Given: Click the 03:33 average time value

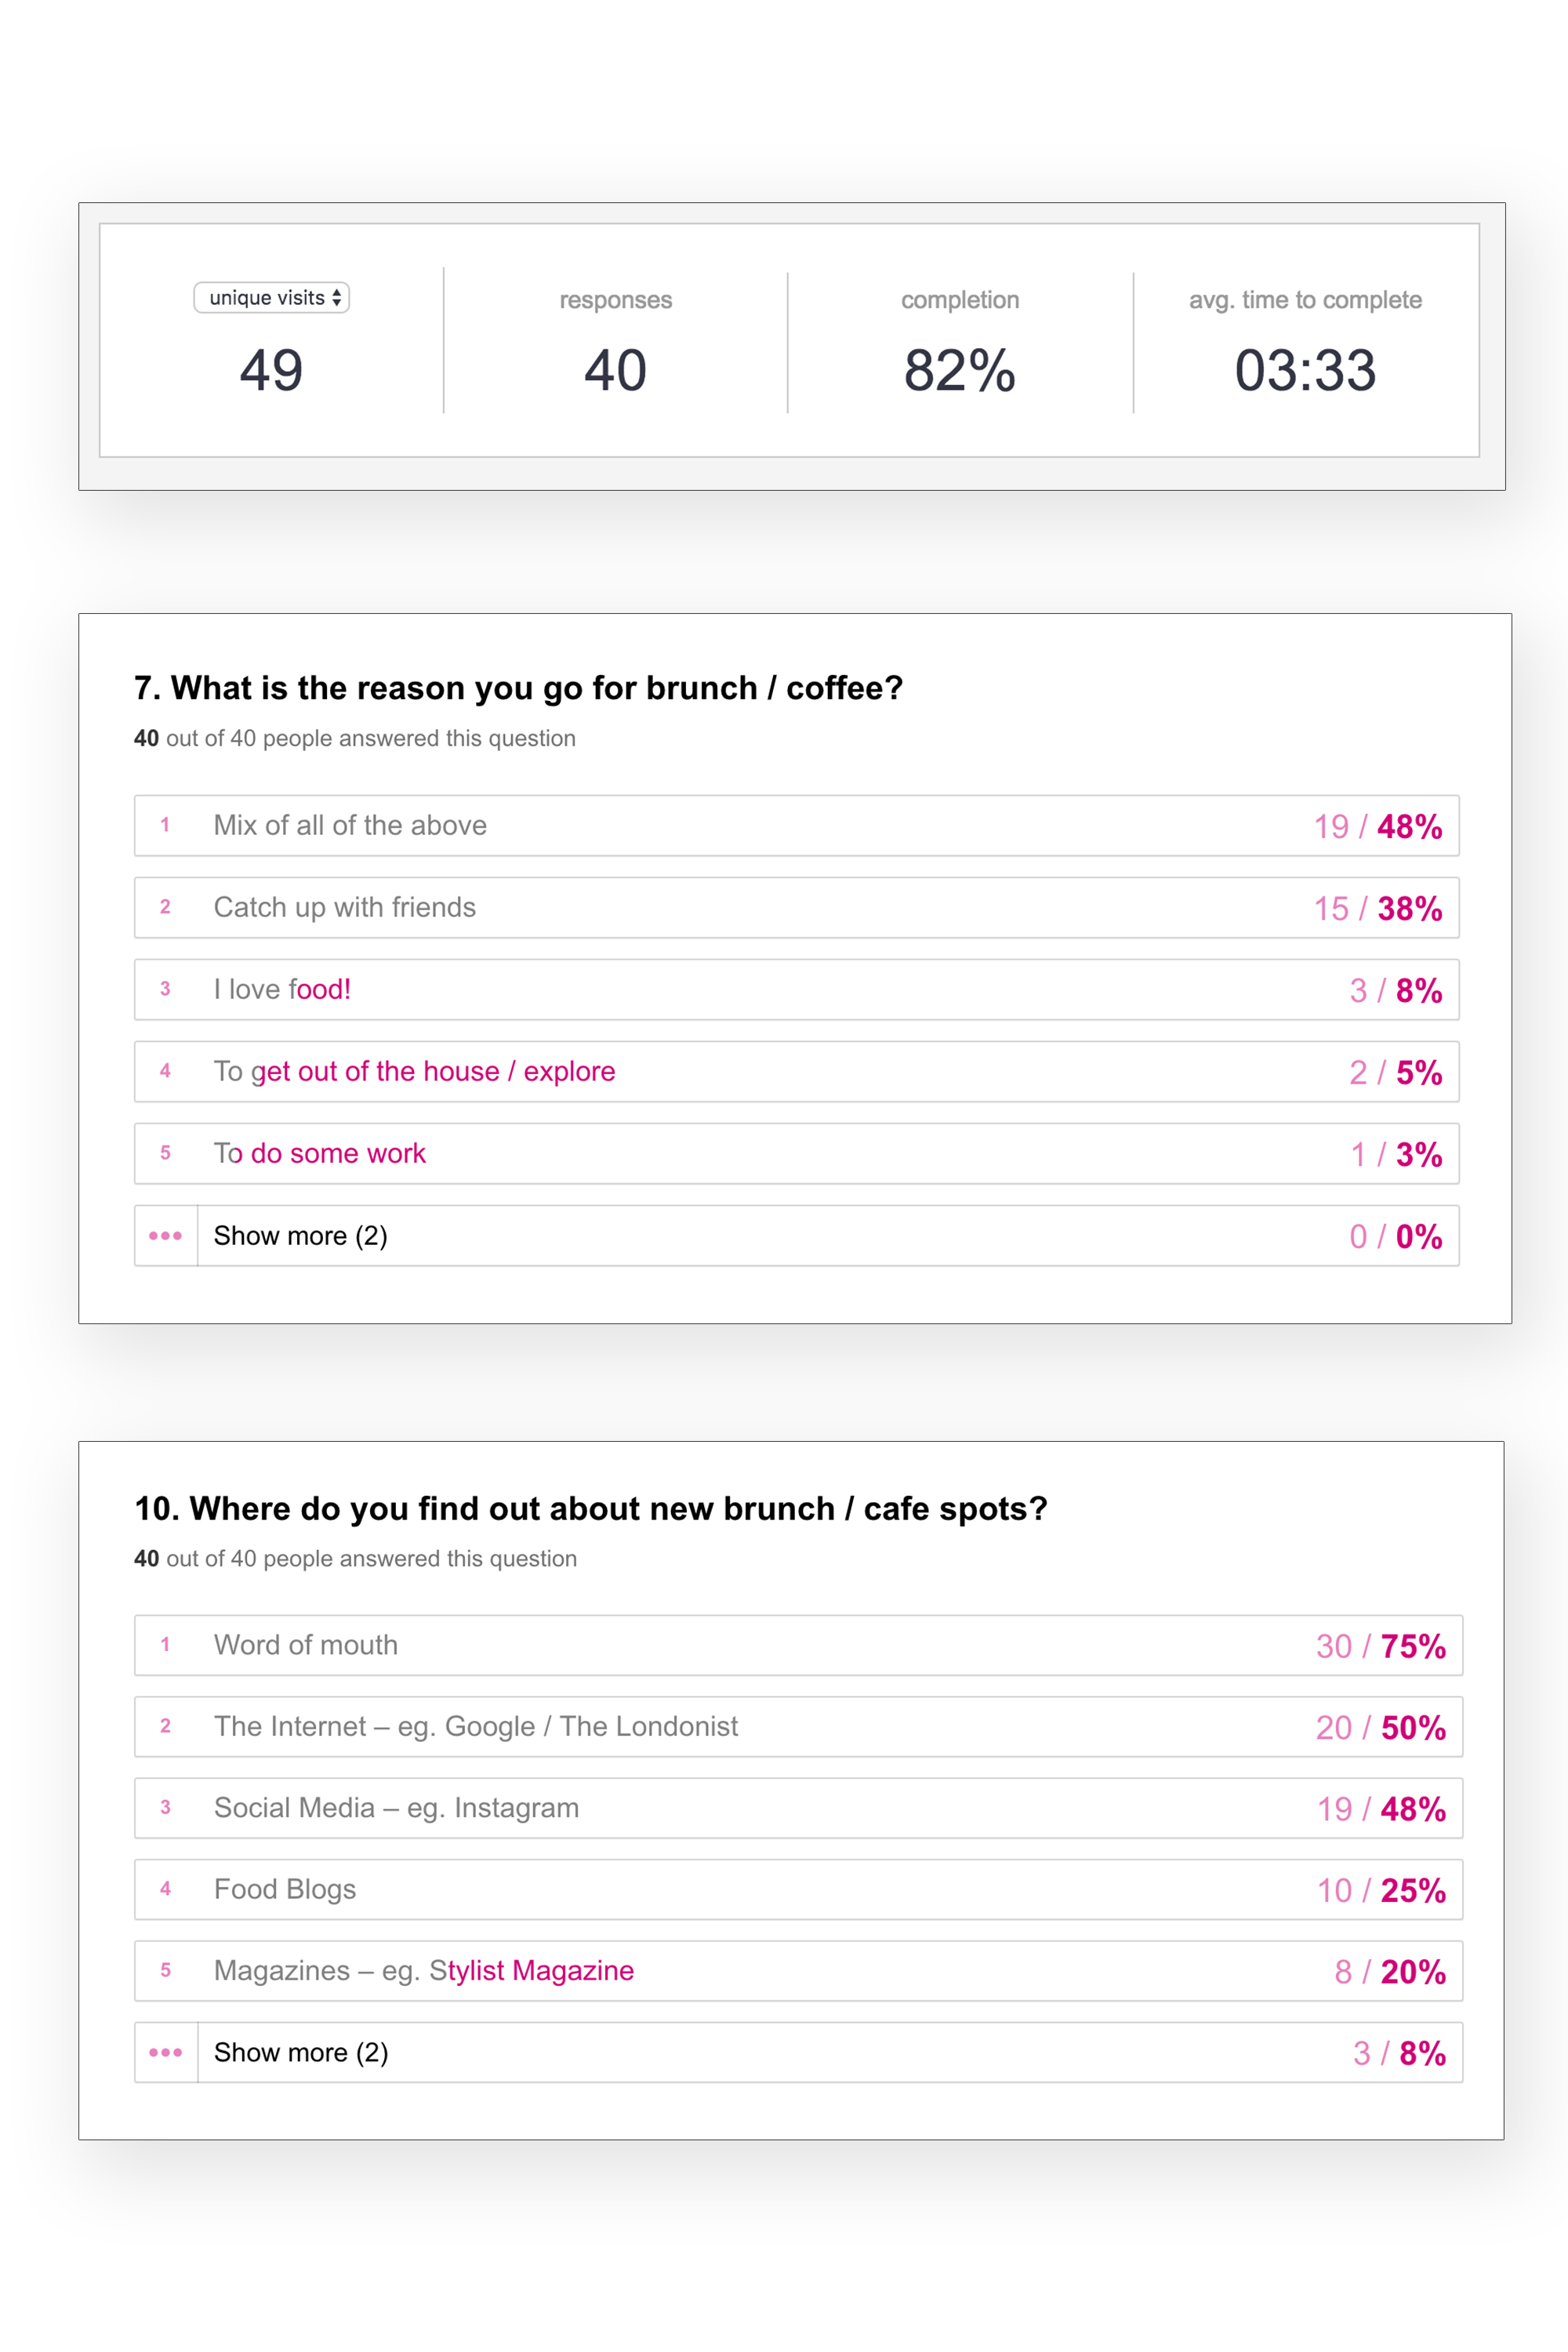Looking at the screenshot, I should click(1305, 370).
